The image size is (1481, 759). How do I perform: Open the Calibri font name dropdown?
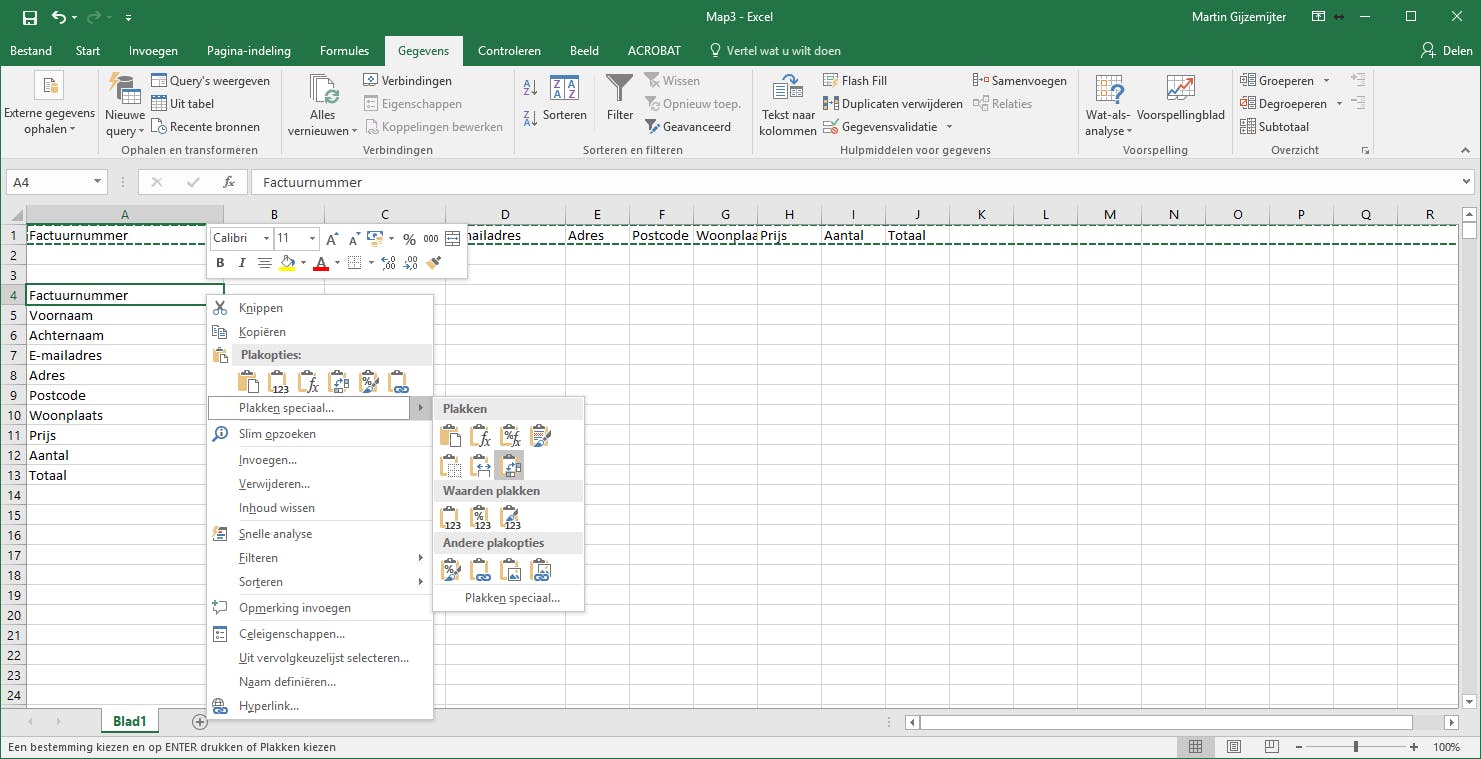(266, 239)
